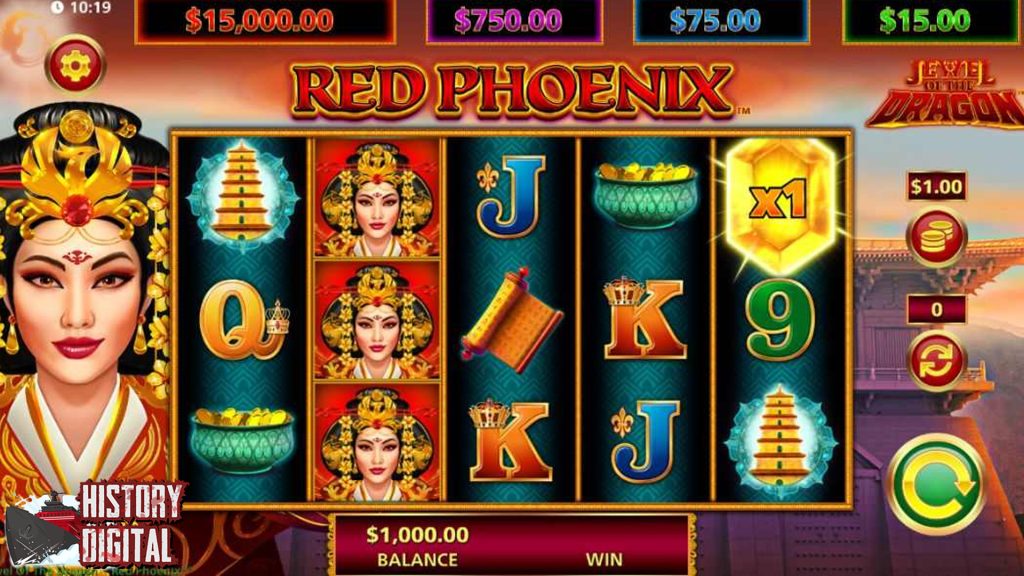Click the green 9 symbol
1024x576 pixels.
(x=780, y=320)
